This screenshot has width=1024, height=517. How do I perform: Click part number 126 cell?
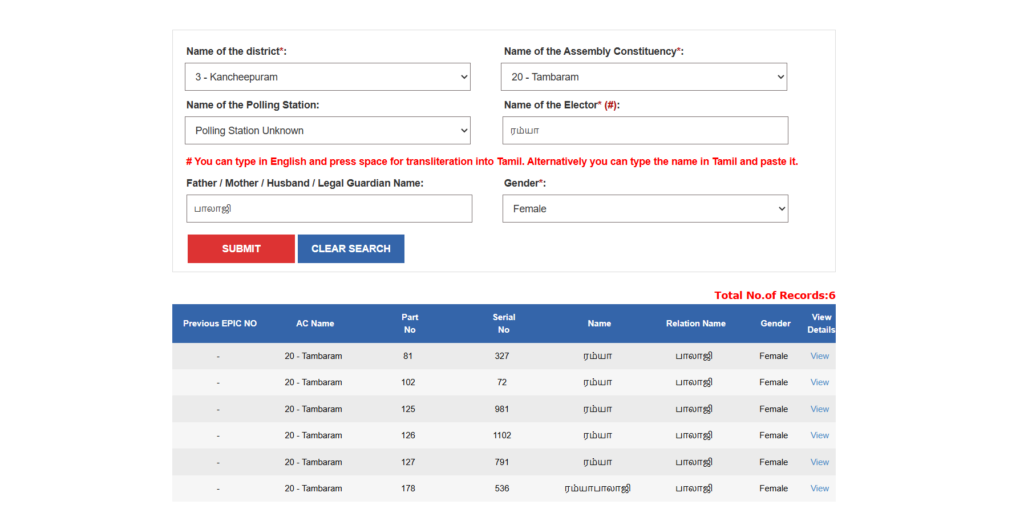[x=408, y=435]
